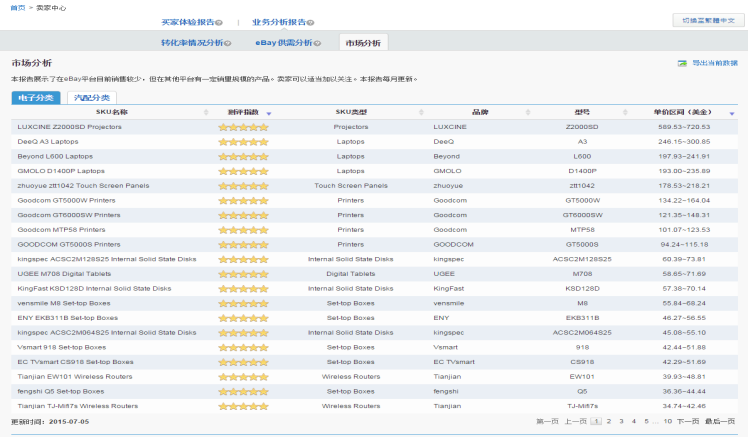Image resolution: width=749 pixels, height=438 pixels.
Task: Switch to eBay供需分析 sub-tab
Action: coord(284,43)
